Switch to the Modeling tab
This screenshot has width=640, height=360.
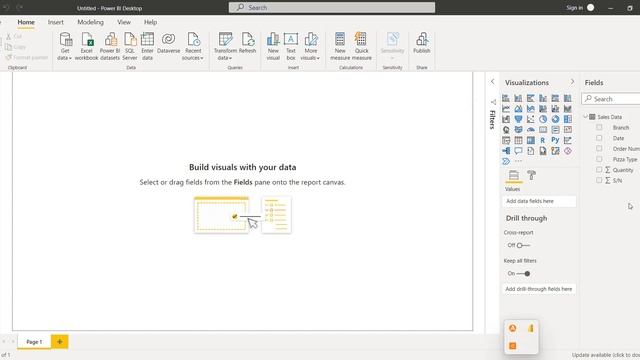(x=91, y=22)
